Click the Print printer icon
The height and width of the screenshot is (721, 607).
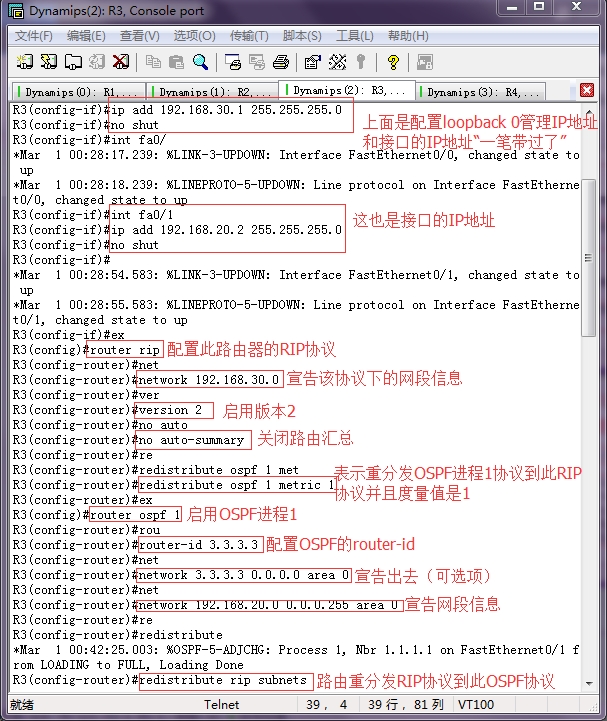(x=281, y=62)
